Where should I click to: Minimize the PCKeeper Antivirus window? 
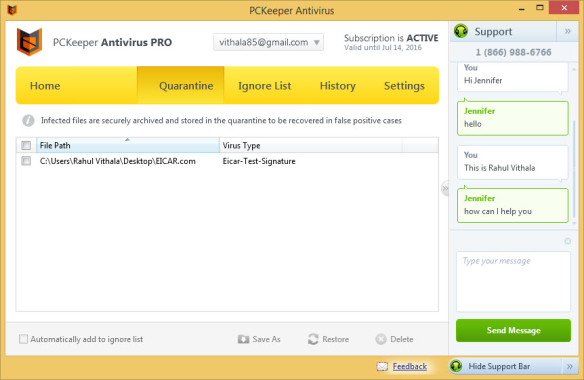521,8
